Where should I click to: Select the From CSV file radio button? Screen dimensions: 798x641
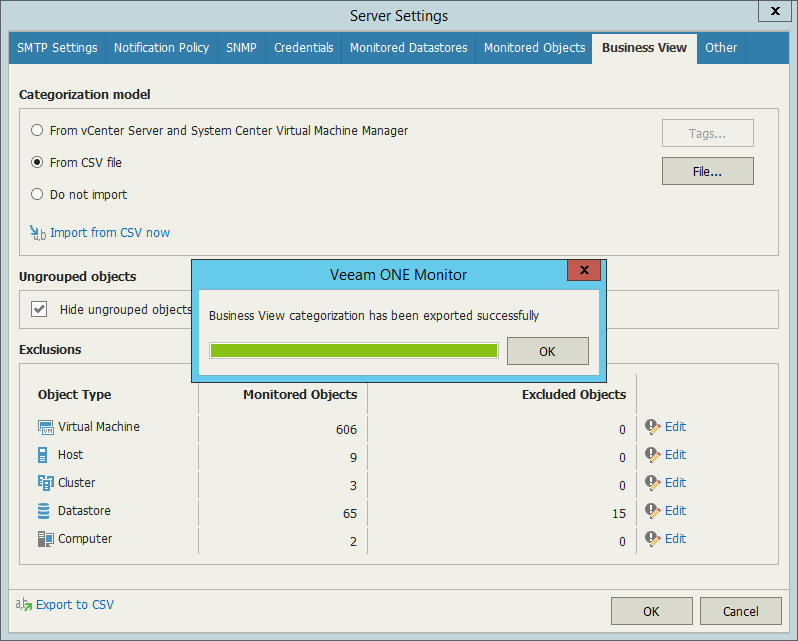(x=37, y=162)
